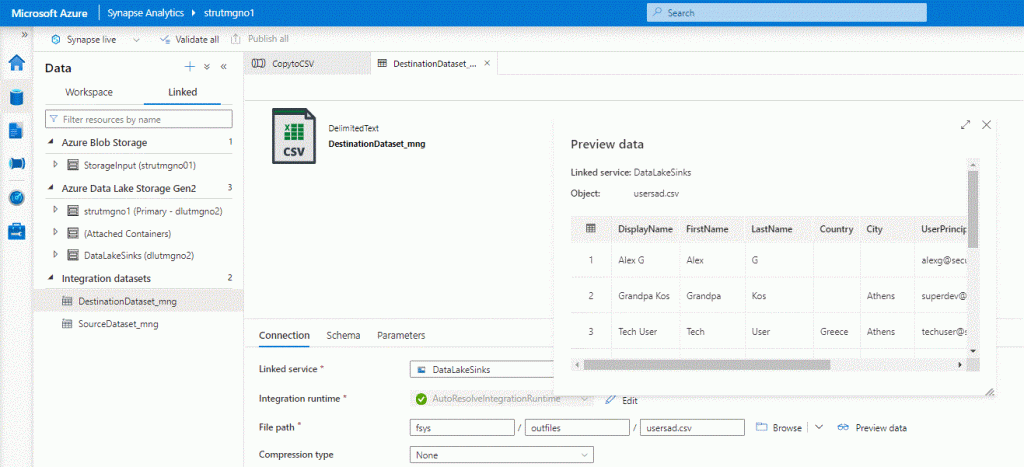Click the Grandpa Kos display name cell

645,296
